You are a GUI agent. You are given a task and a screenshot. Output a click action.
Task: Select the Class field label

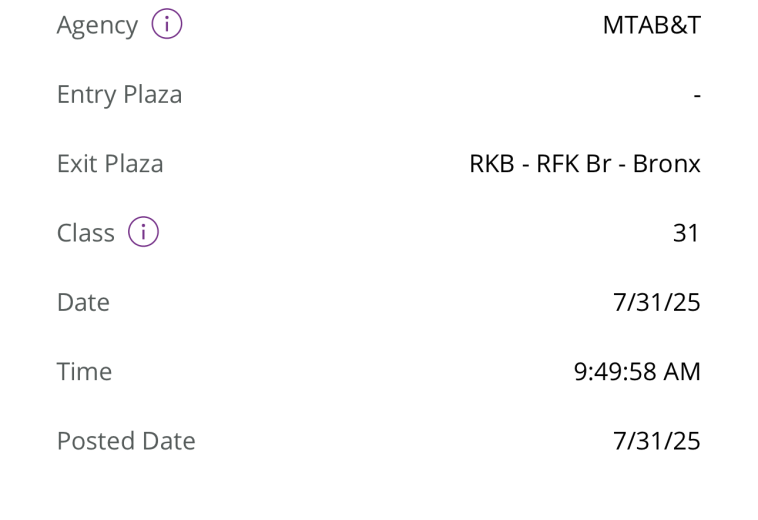pyautogui.click(x=85, y=233)
